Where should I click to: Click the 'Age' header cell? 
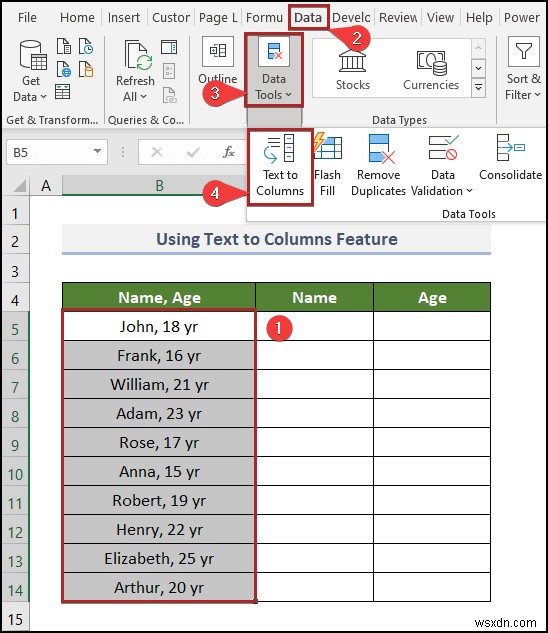point(432,297)
